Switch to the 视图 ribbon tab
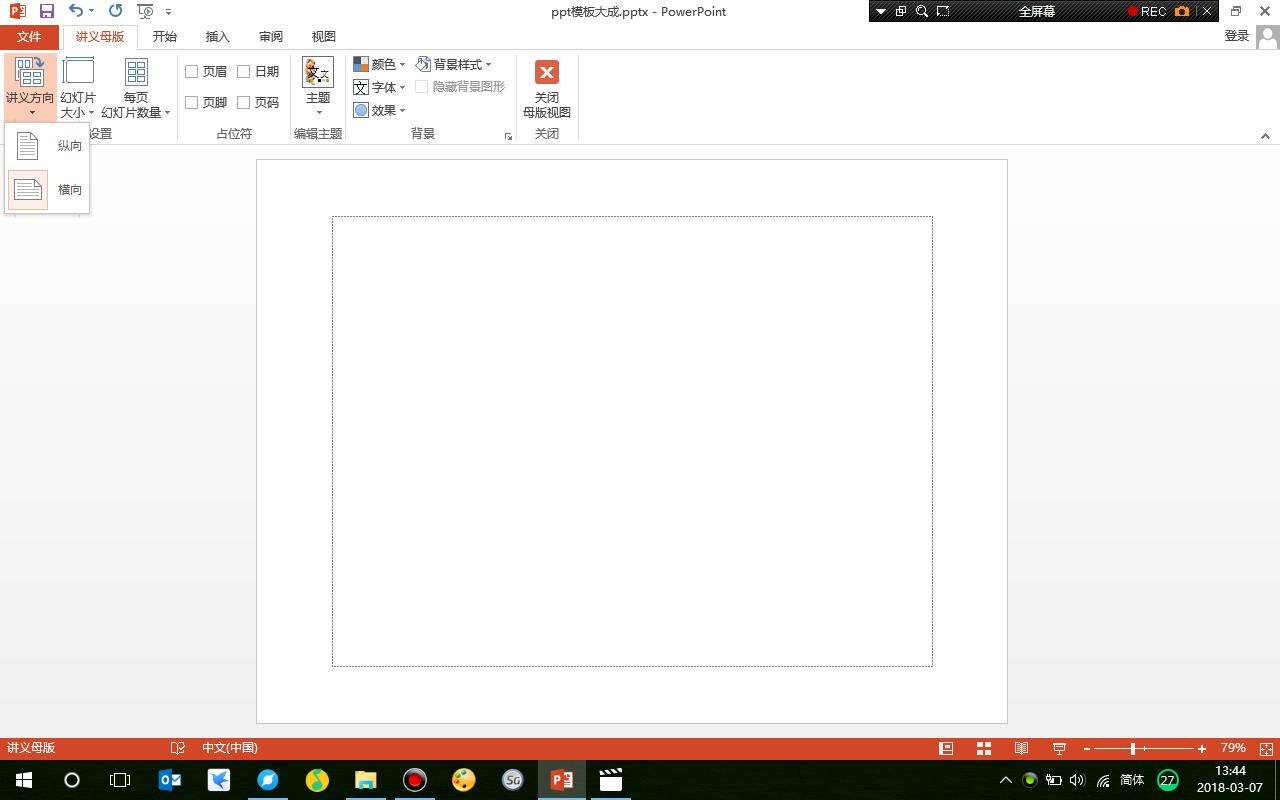This screenshot has height=800, width=1280. 323,36
